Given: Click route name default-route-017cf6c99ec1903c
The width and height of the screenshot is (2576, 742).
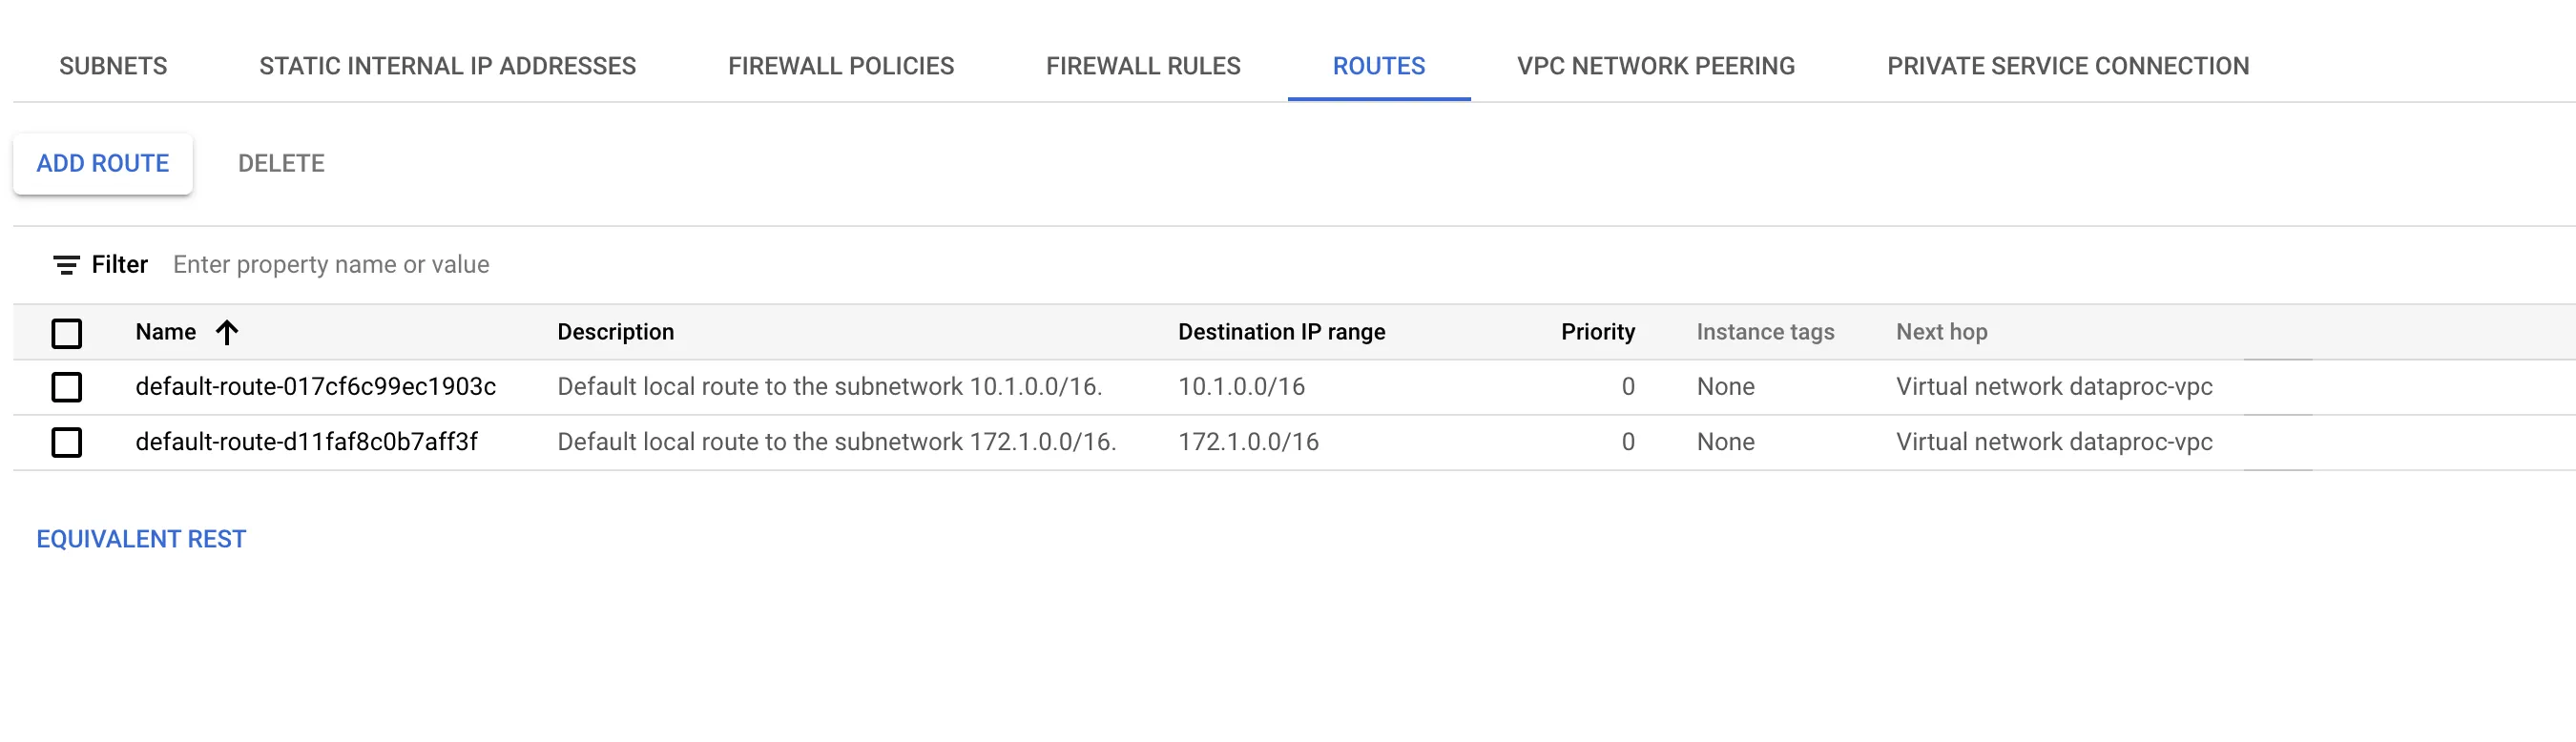Looking at the screenshot, I should tap(315, 387).
